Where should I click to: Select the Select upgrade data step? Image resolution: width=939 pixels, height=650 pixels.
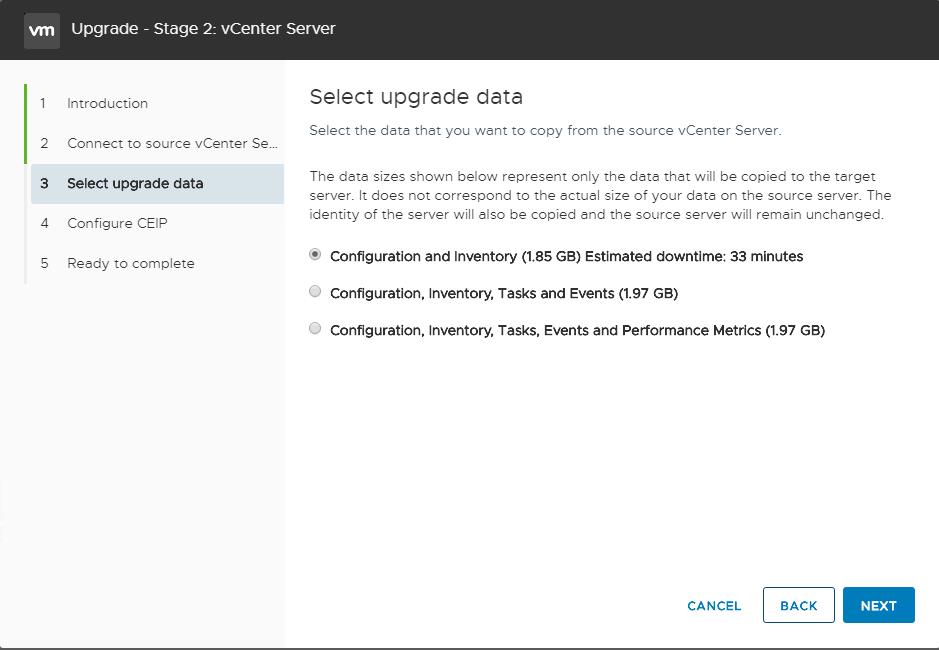point(157,183)
